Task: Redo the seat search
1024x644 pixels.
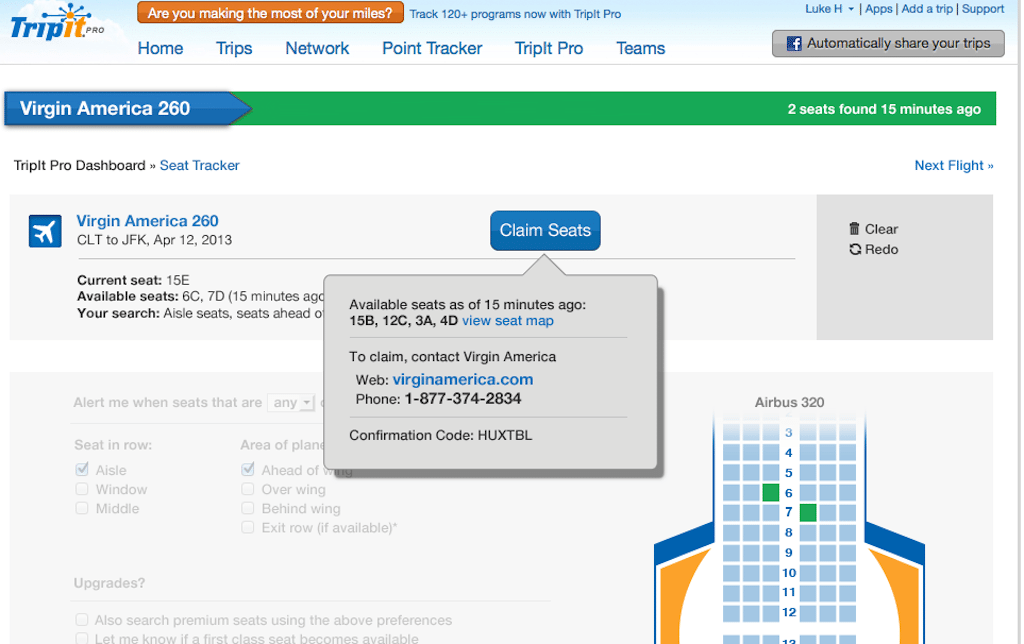Action: pyautogui.click(x=873, y=249)
